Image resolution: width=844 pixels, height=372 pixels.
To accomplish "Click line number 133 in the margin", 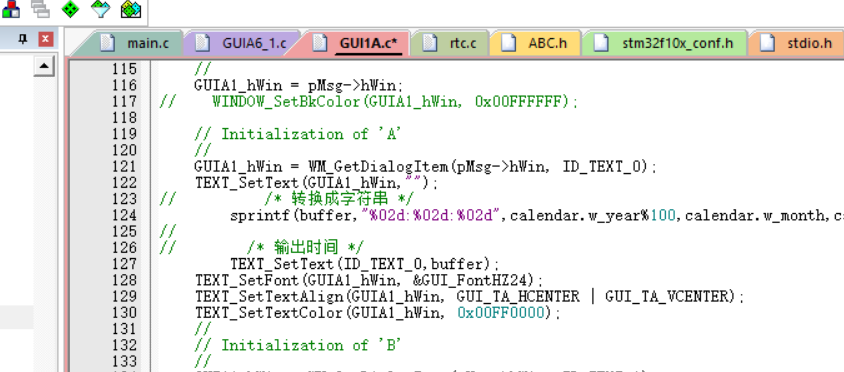I will pos(124,361).
